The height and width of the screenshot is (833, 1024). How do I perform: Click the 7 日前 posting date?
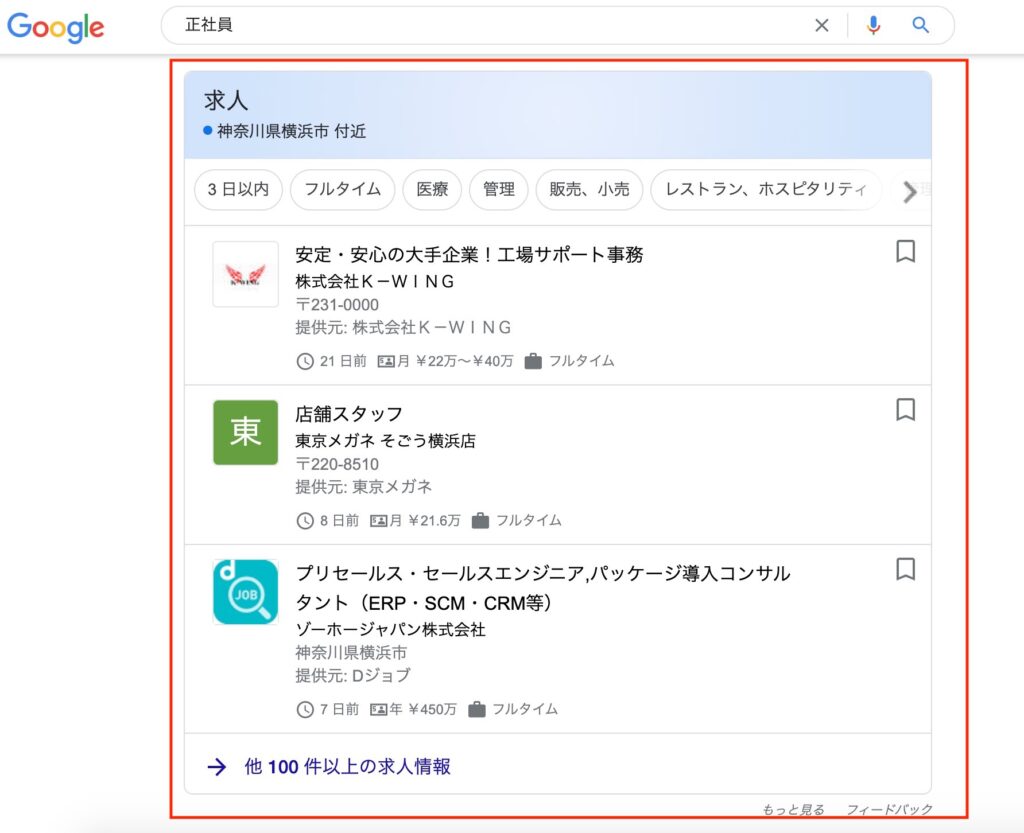coord(340,709)
